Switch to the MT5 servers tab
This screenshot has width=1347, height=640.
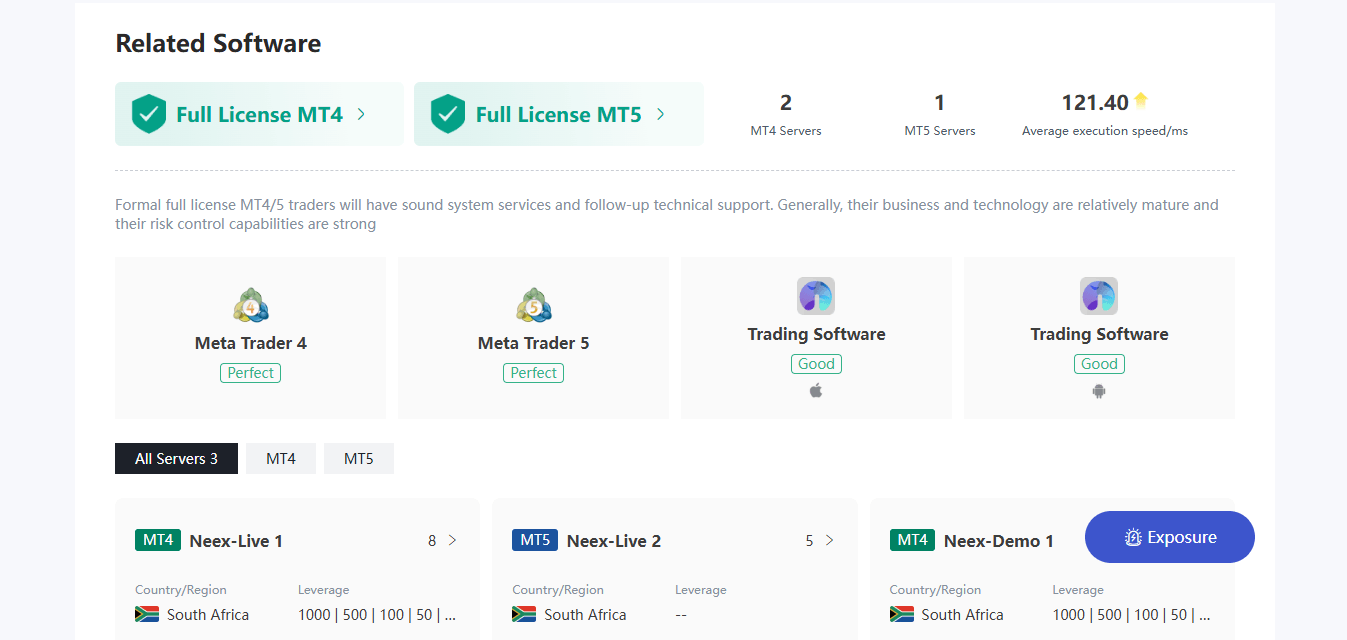pyautogui.click(x=359, y=458)
